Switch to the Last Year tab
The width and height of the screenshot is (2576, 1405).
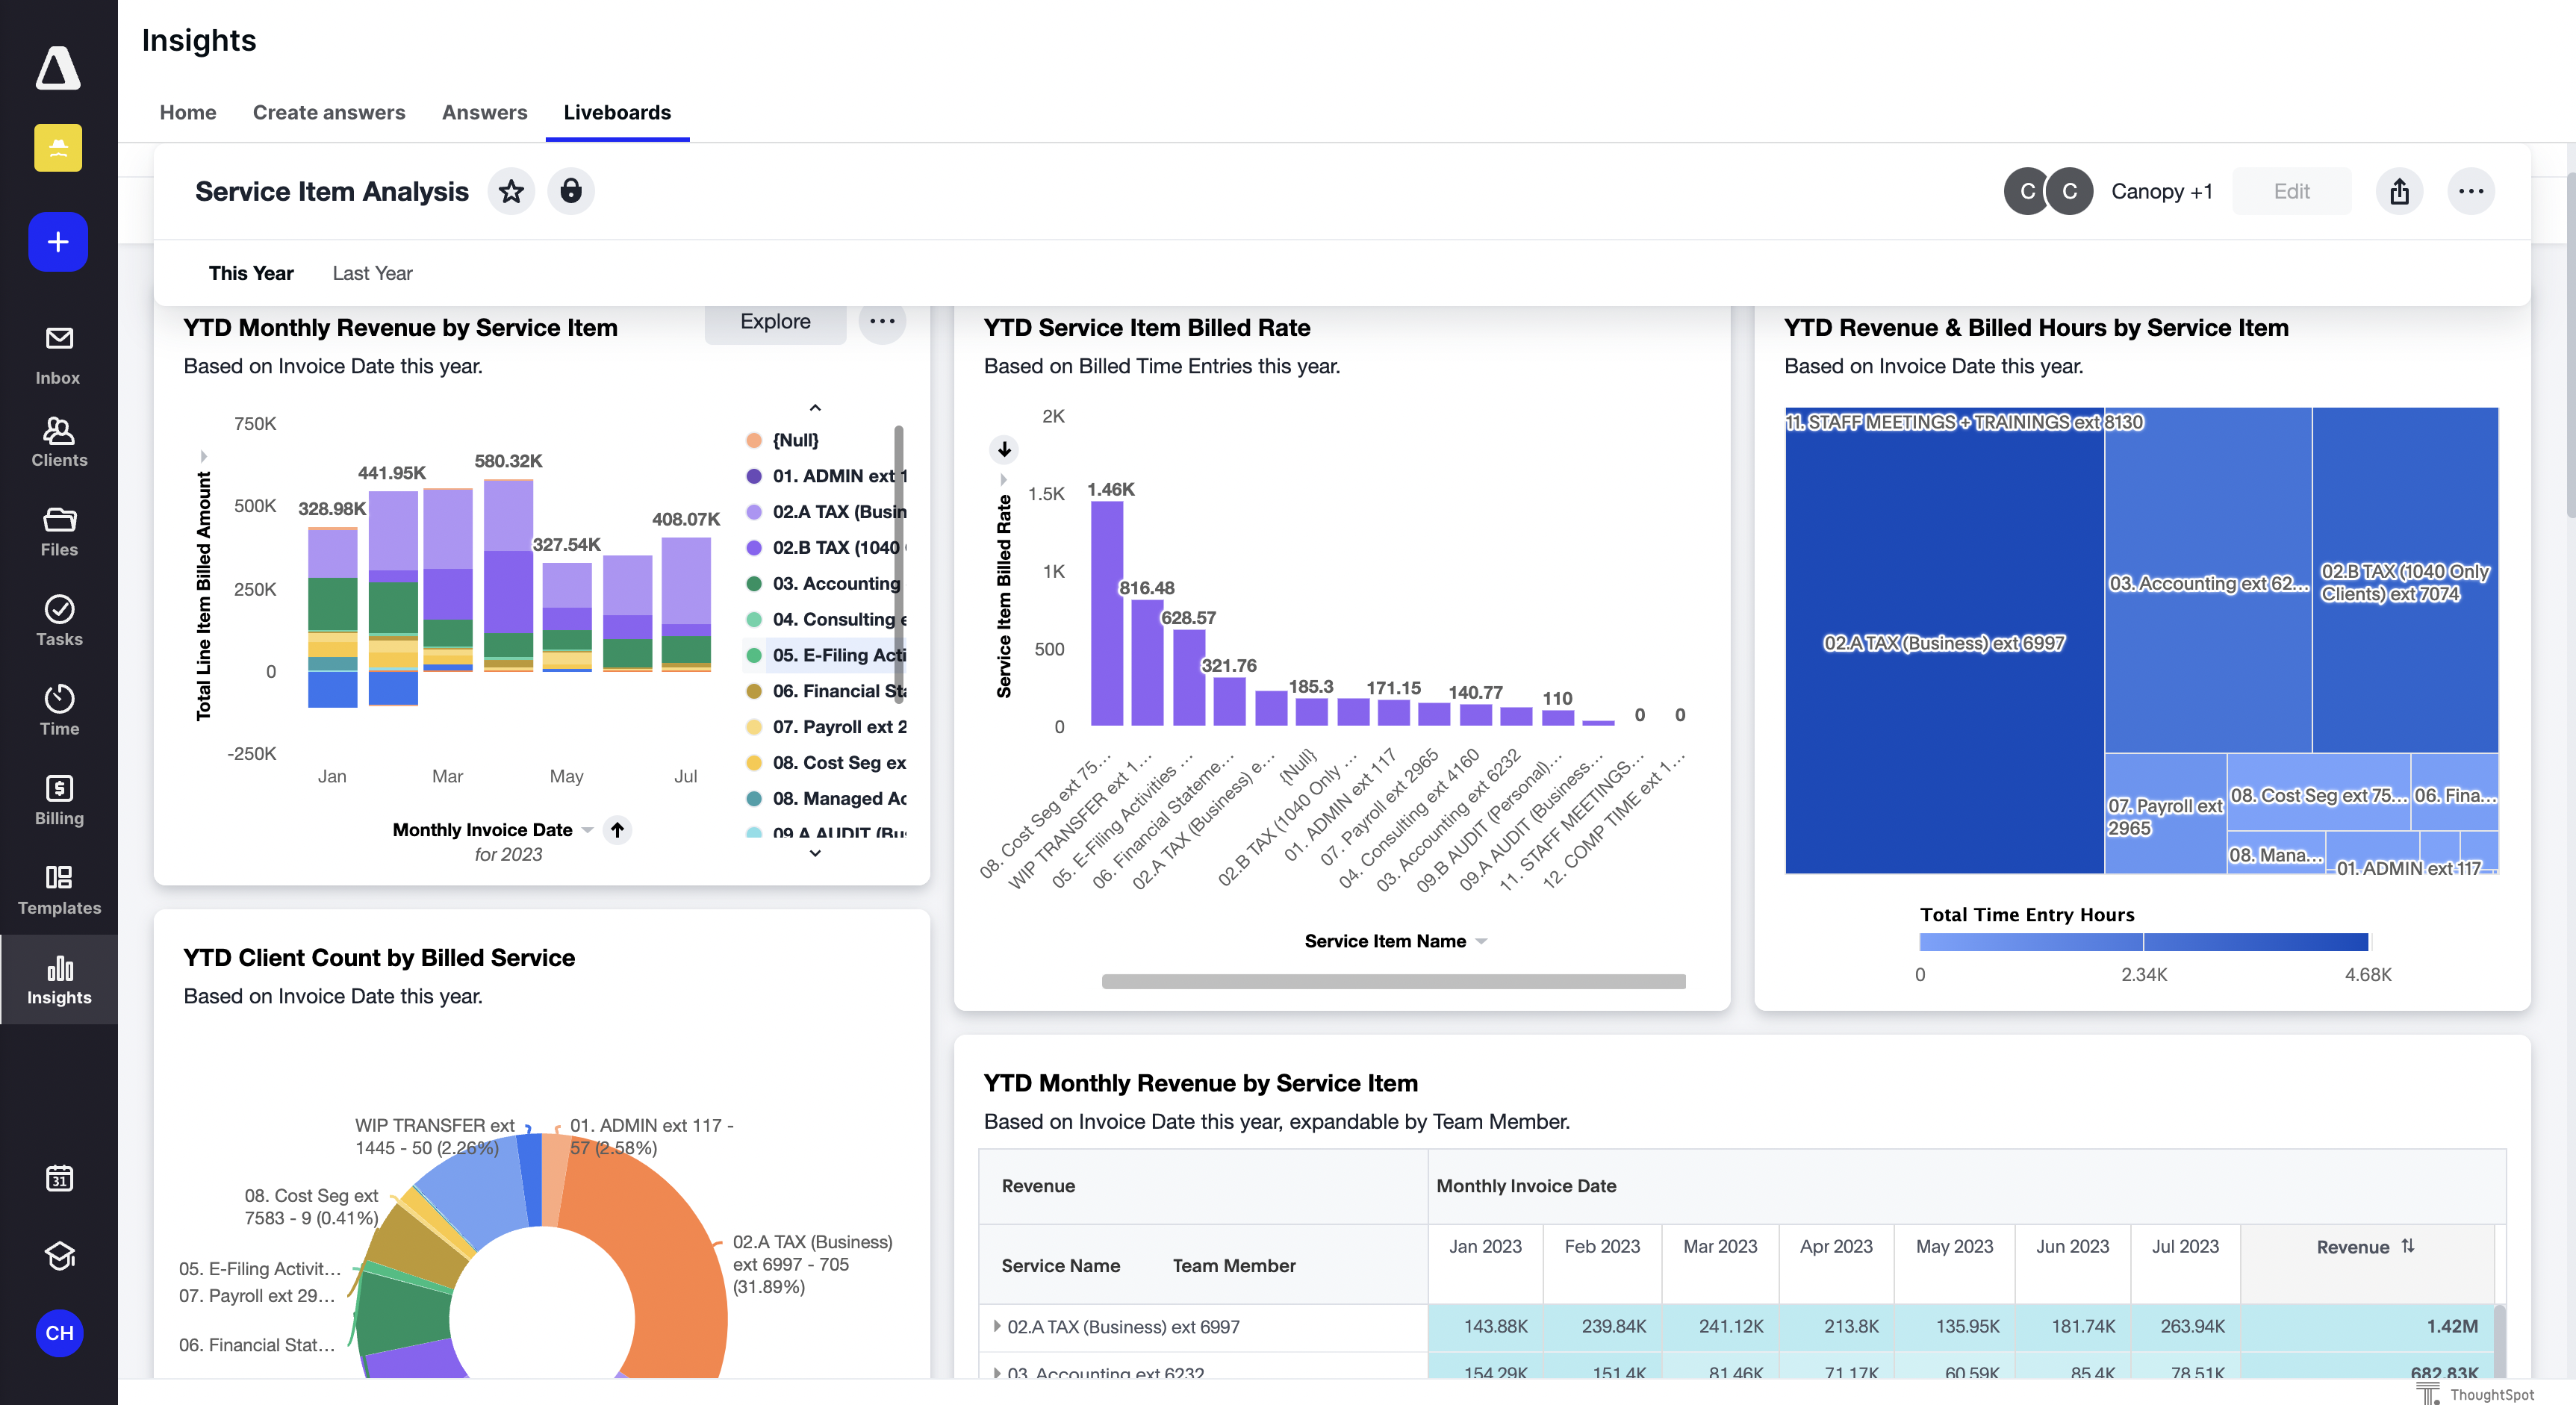point(372,273)
